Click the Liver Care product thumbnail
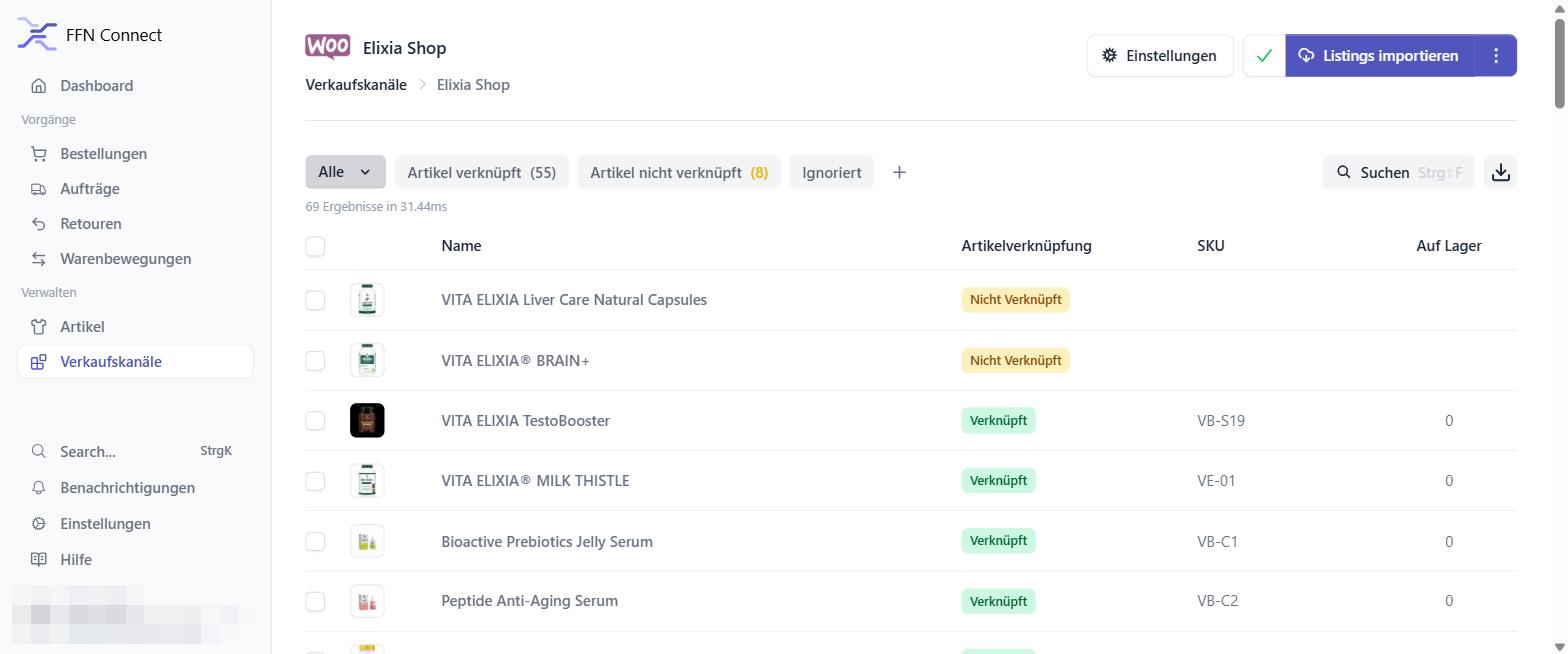Viewport: 1568px width, 654px height. coord(367,300)
